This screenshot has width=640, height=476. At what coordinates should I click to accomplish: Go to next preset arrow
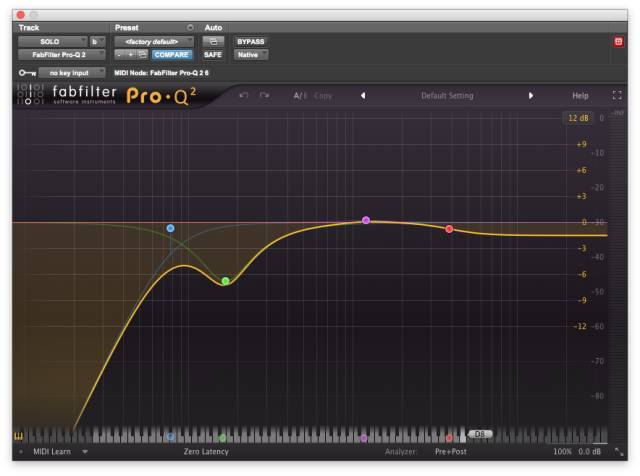click(531, 96)
